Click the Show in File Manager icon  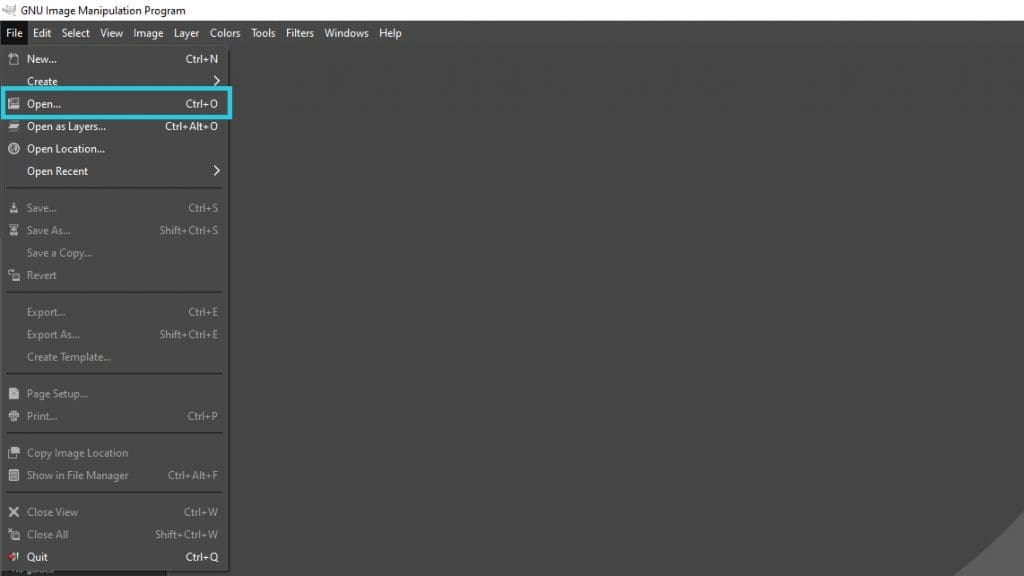14,475
